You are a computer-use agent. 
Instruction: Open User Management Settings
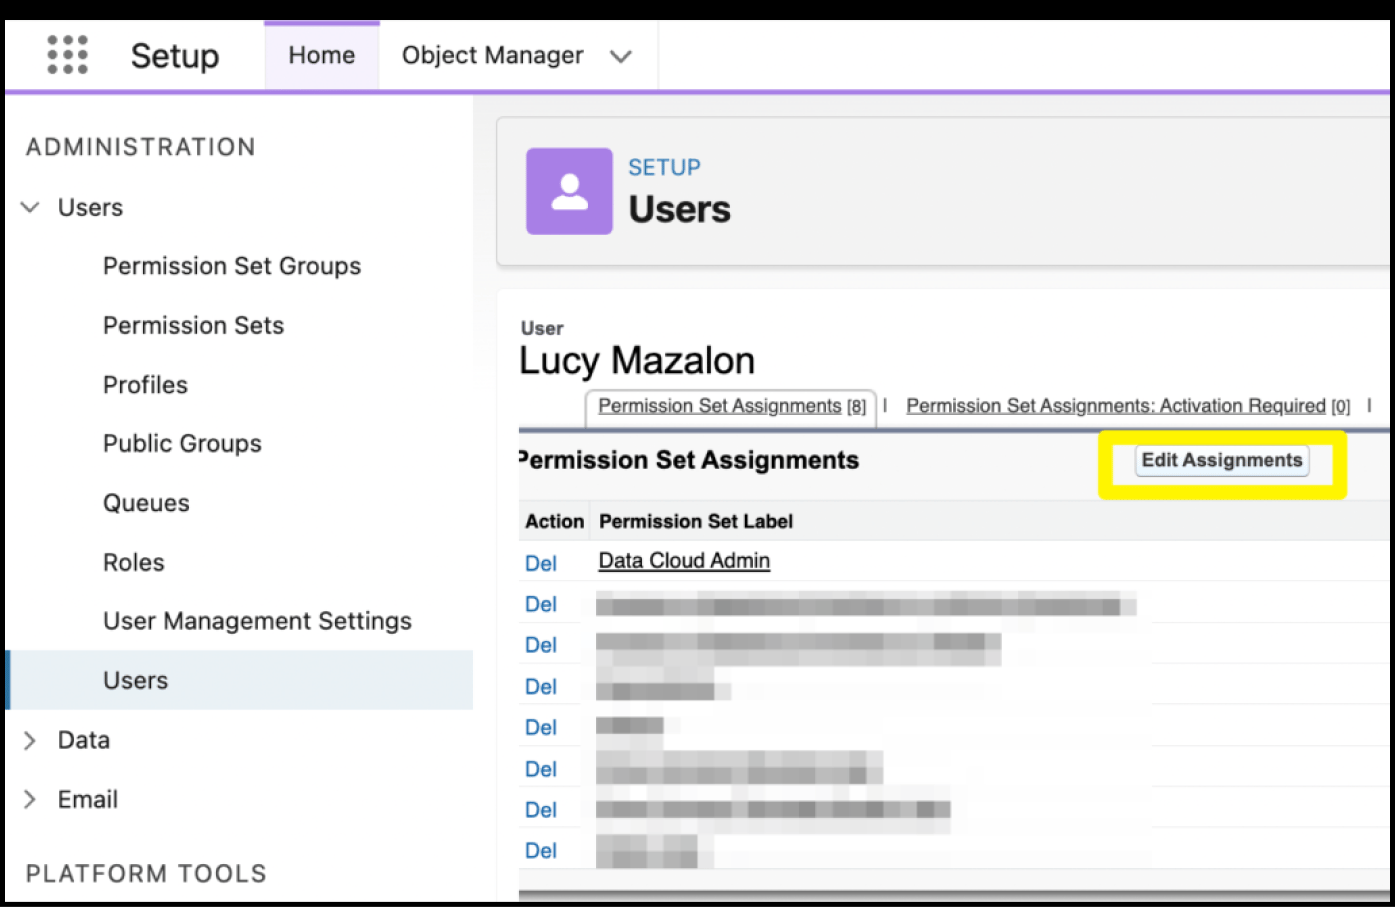click(x=257, y=621)
